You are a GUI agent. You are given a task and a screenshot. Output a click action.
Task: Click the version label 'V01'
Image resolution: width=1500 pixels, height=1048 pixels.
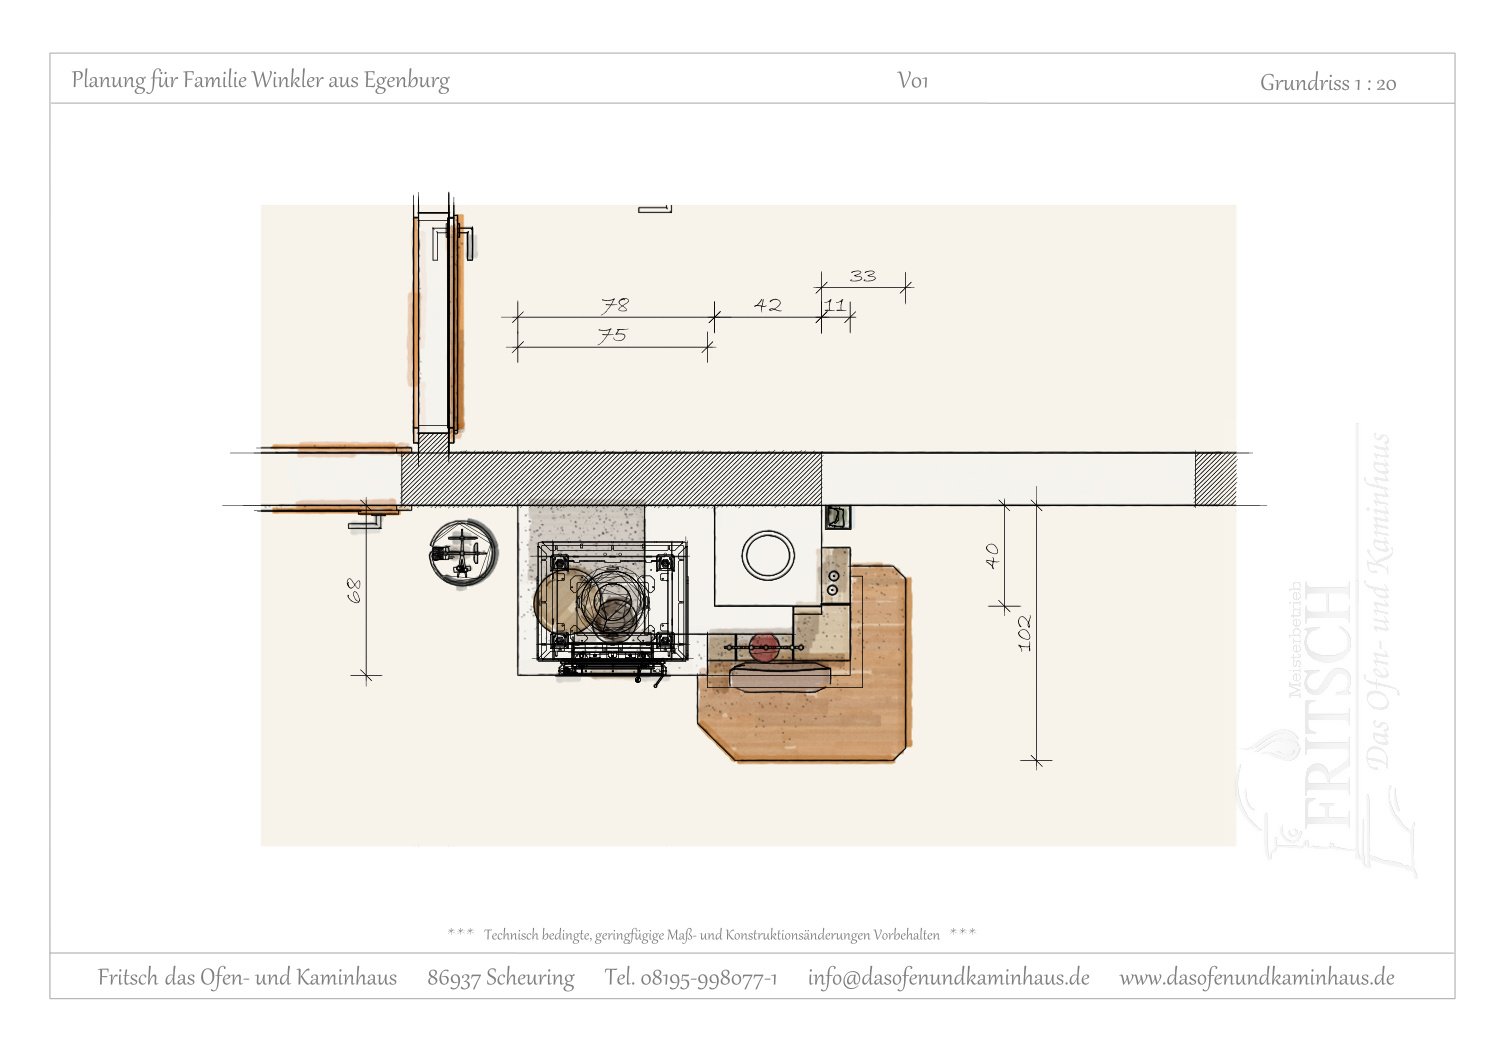[x=913, y=81]
